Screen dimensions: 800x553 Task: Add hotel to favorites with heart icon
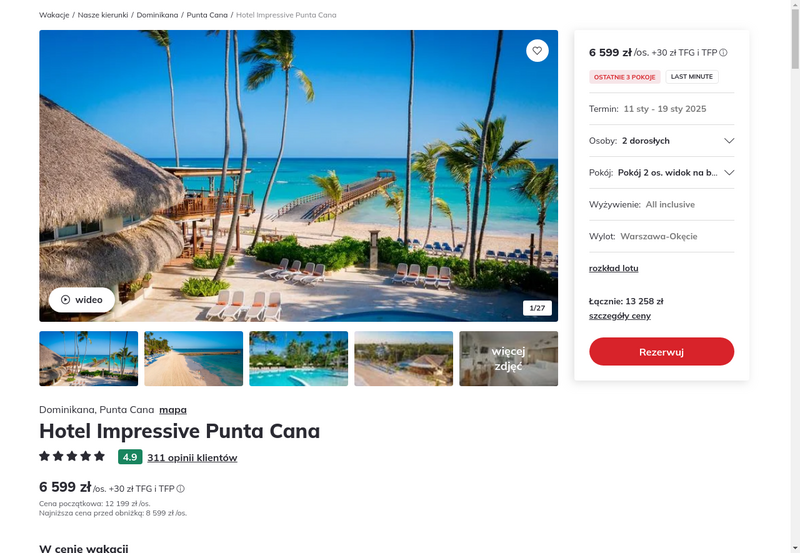537,51
